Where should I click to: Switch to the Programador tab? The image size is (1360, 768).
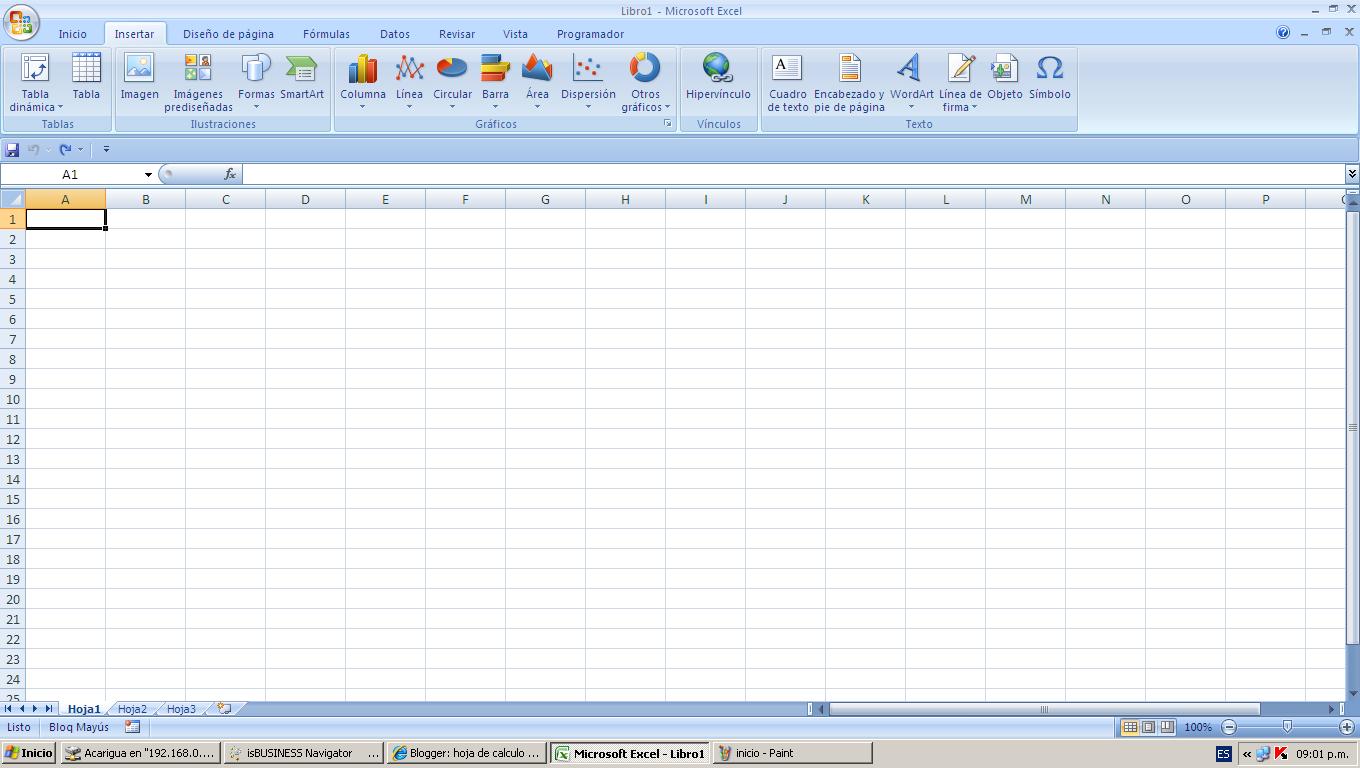pyautogui.click(x=590, y=34)
